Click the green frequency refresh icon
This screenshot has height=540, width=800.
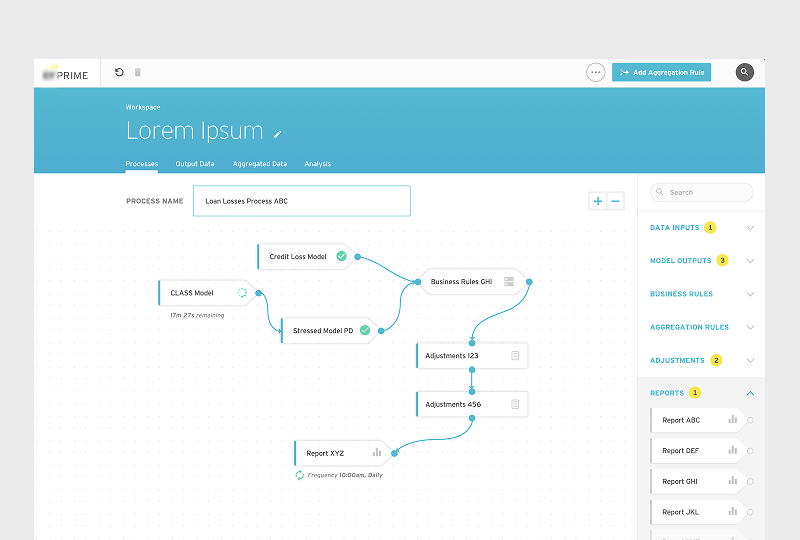[x=299, y=475]
